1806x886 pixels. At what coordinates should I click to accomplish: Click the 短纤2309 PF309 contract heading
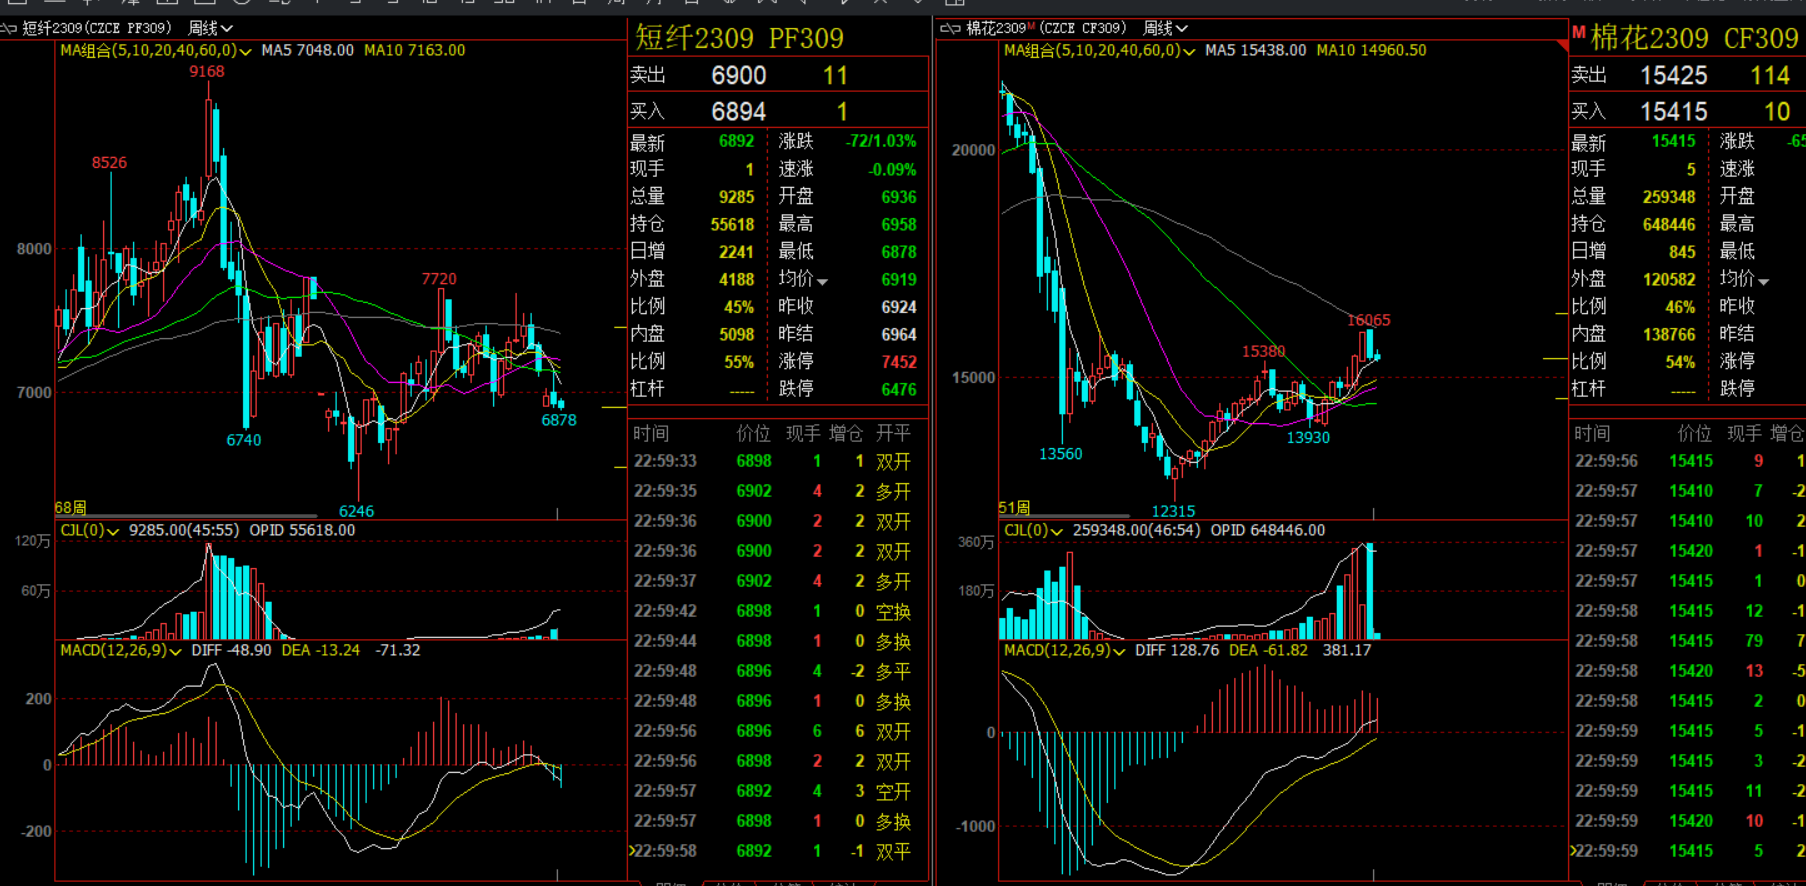coord(739,38)
